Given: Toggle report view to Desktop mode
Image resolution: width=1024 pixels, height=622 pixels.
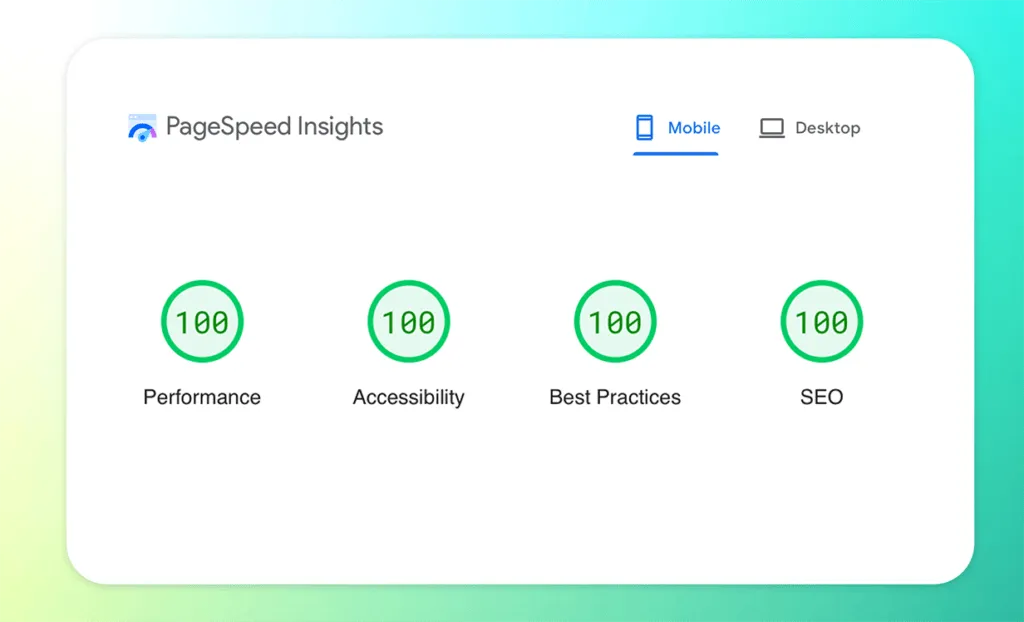Looking at the screenshot, I should [809, 128].
